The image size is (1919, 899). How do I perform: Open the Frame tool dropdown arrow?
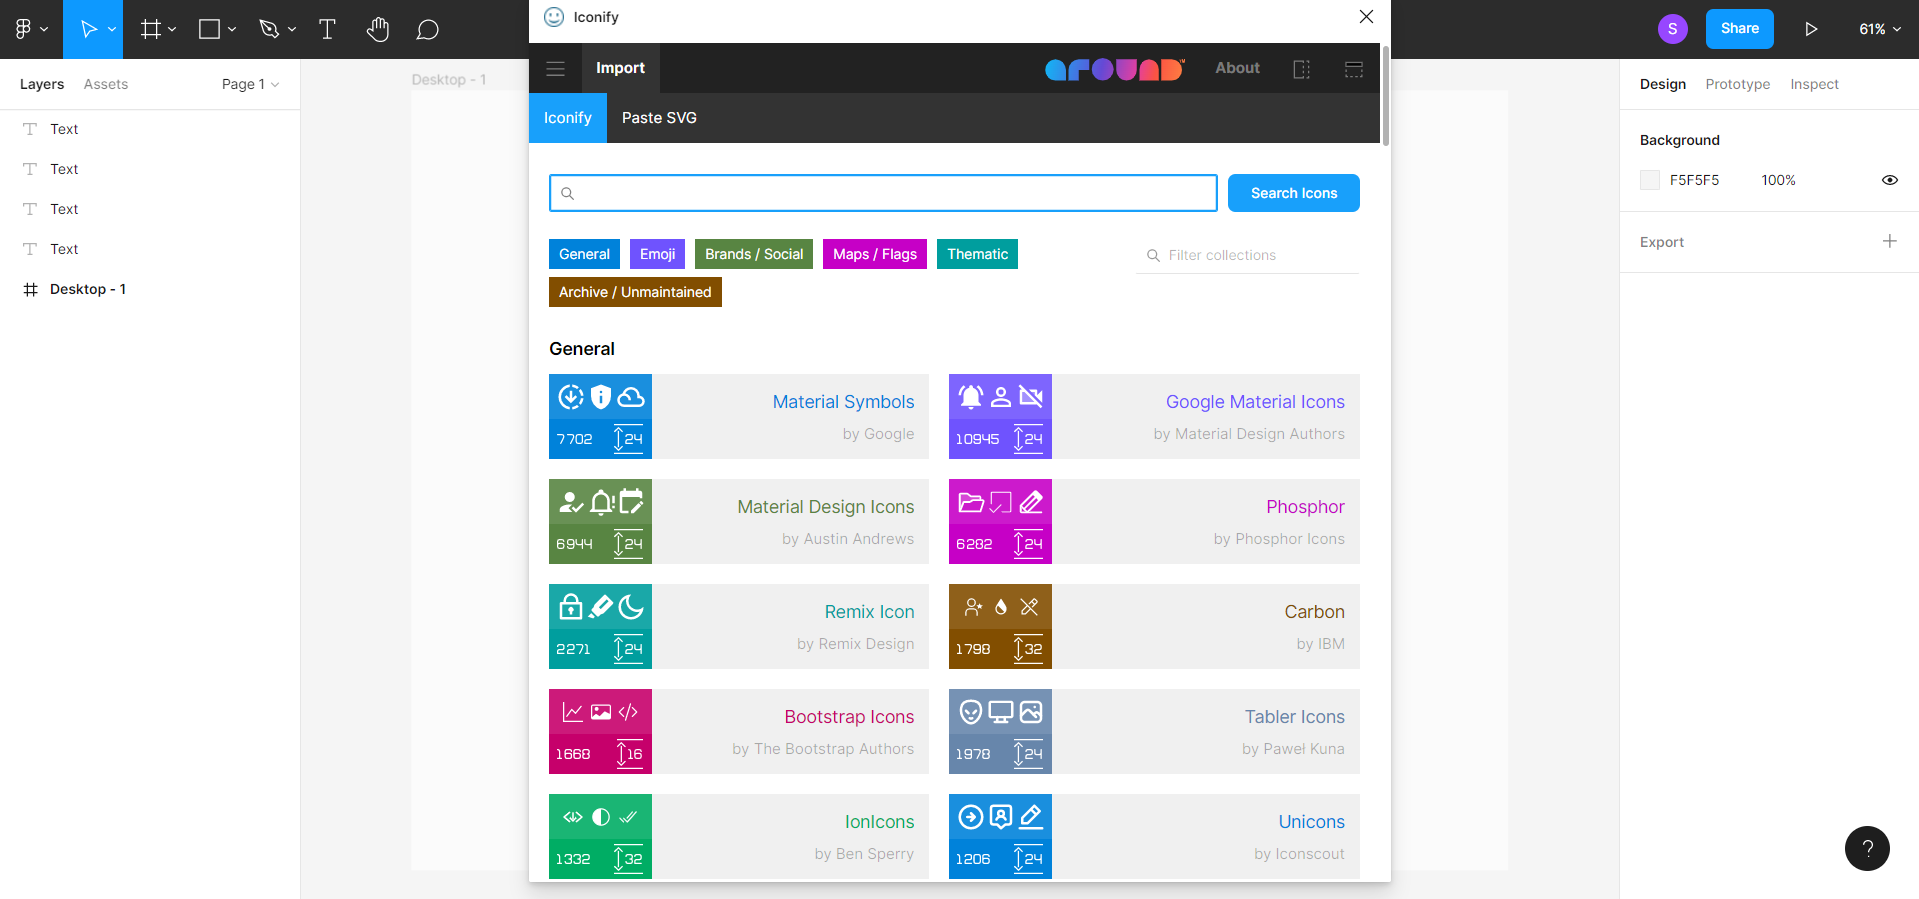click(x=172, y=29)
